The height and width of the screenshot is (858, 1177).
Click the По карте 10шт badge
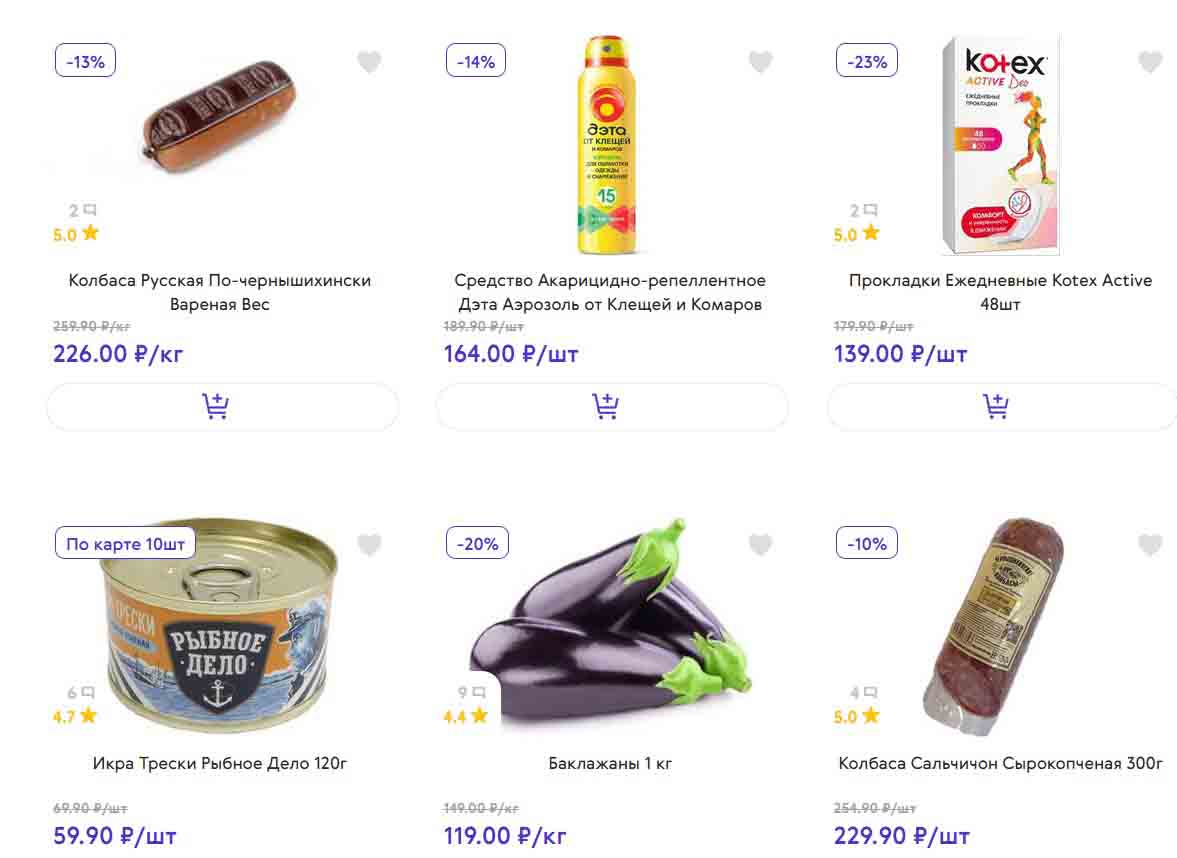(x=125, y=545)
